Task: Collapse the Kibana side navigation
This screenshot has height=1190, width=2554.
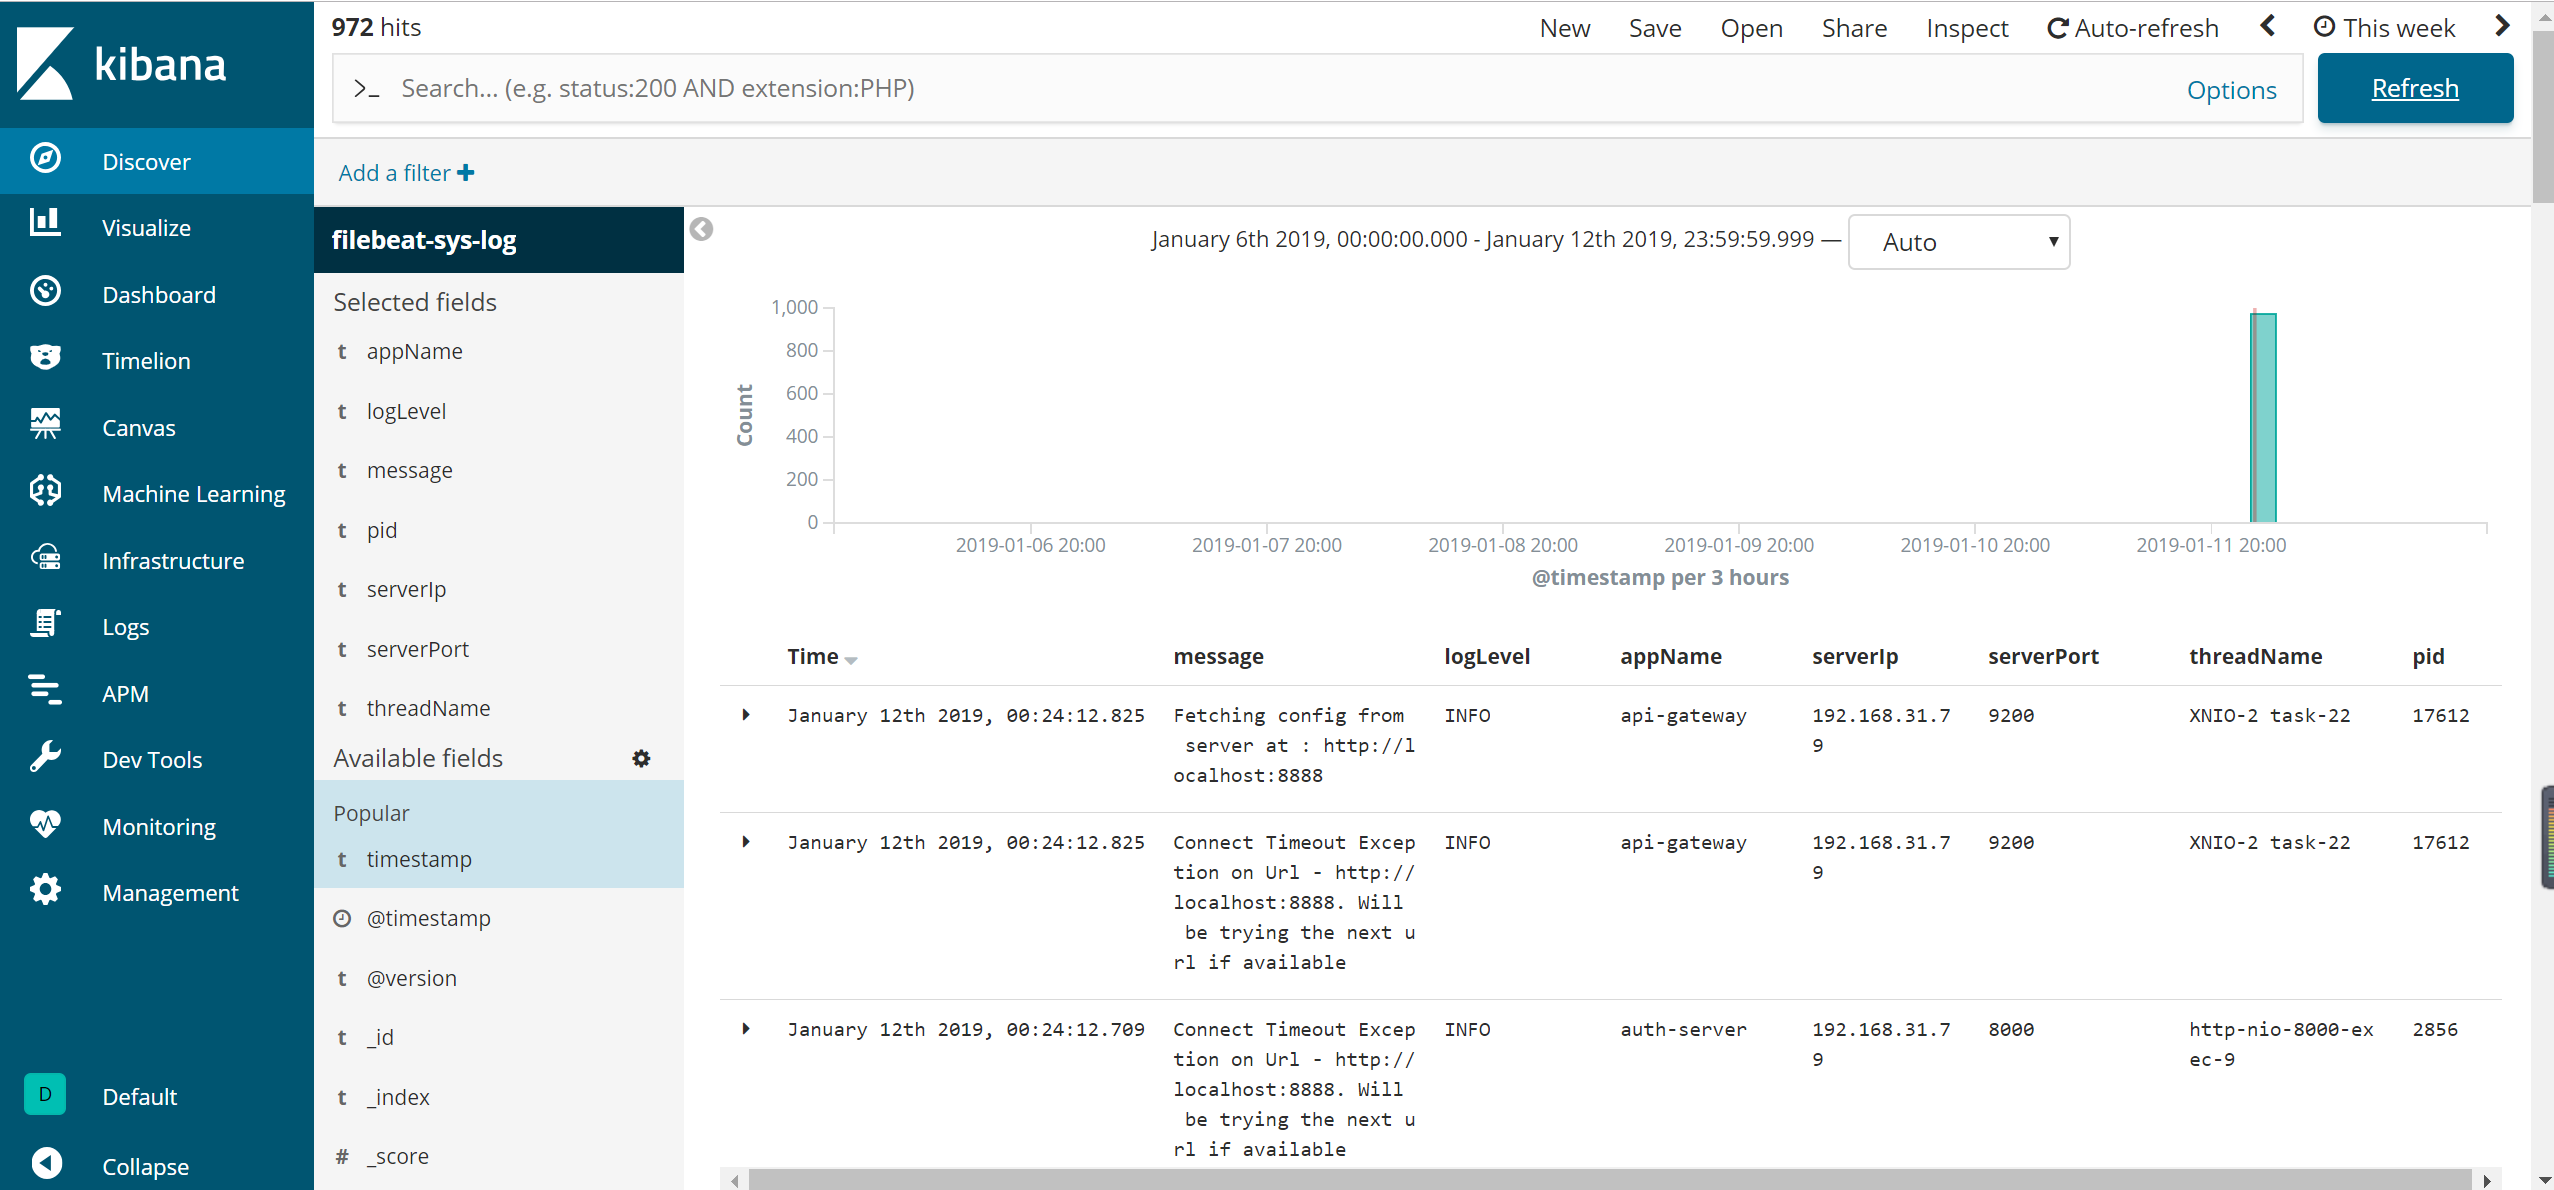Action: tap(47, 1164)
